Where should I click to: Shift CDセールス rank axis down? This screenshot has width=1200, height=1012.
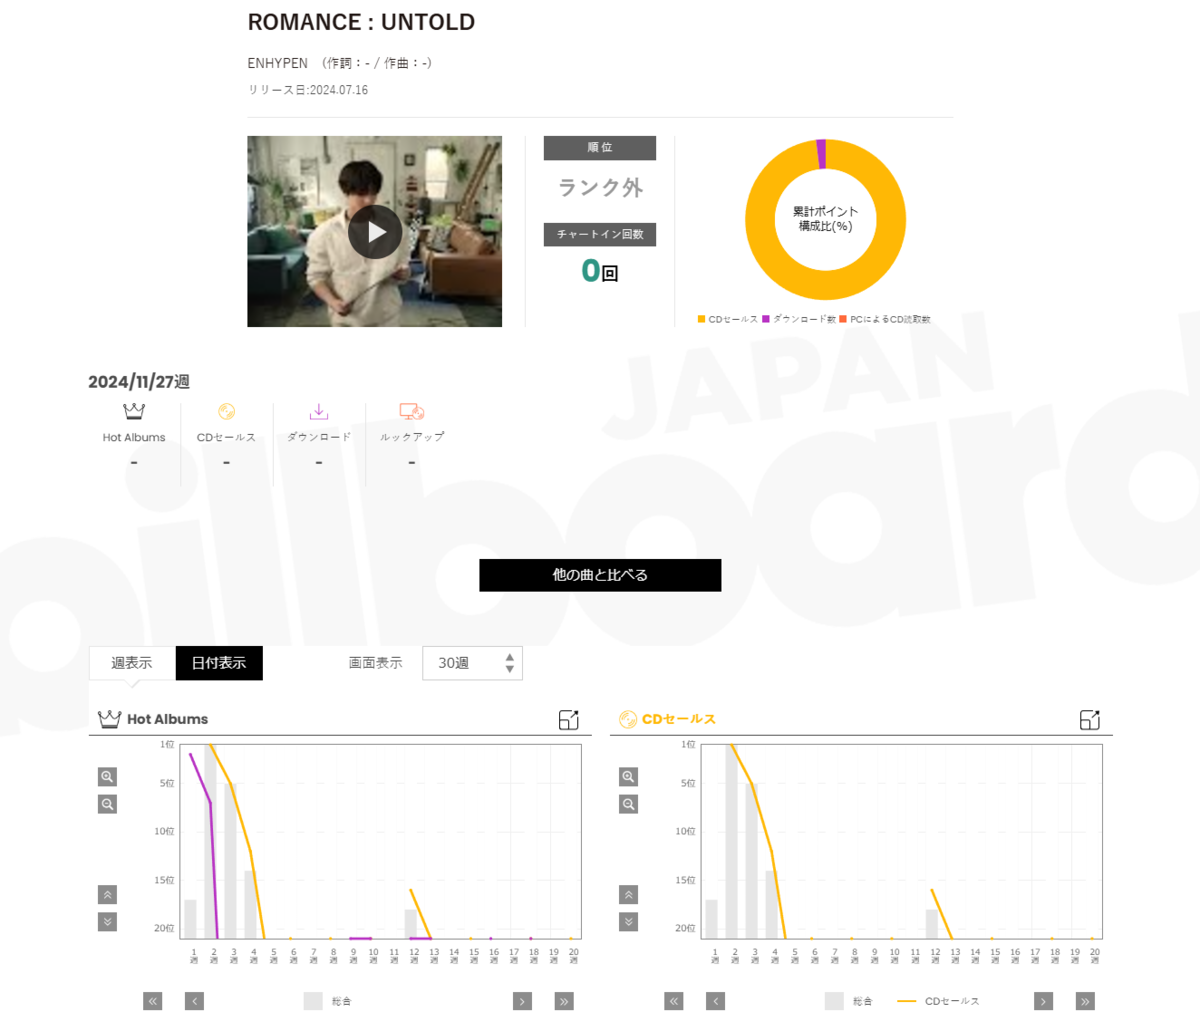pyautogui.click(x=628, y=922)
